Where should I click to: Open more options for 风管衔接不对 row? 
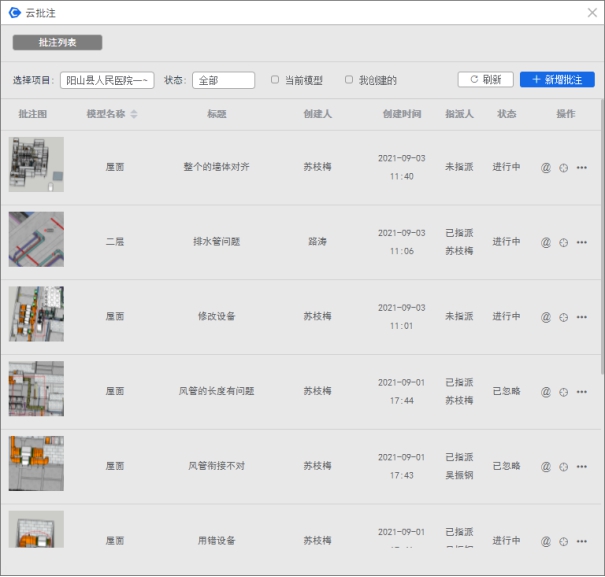[581, 466]
